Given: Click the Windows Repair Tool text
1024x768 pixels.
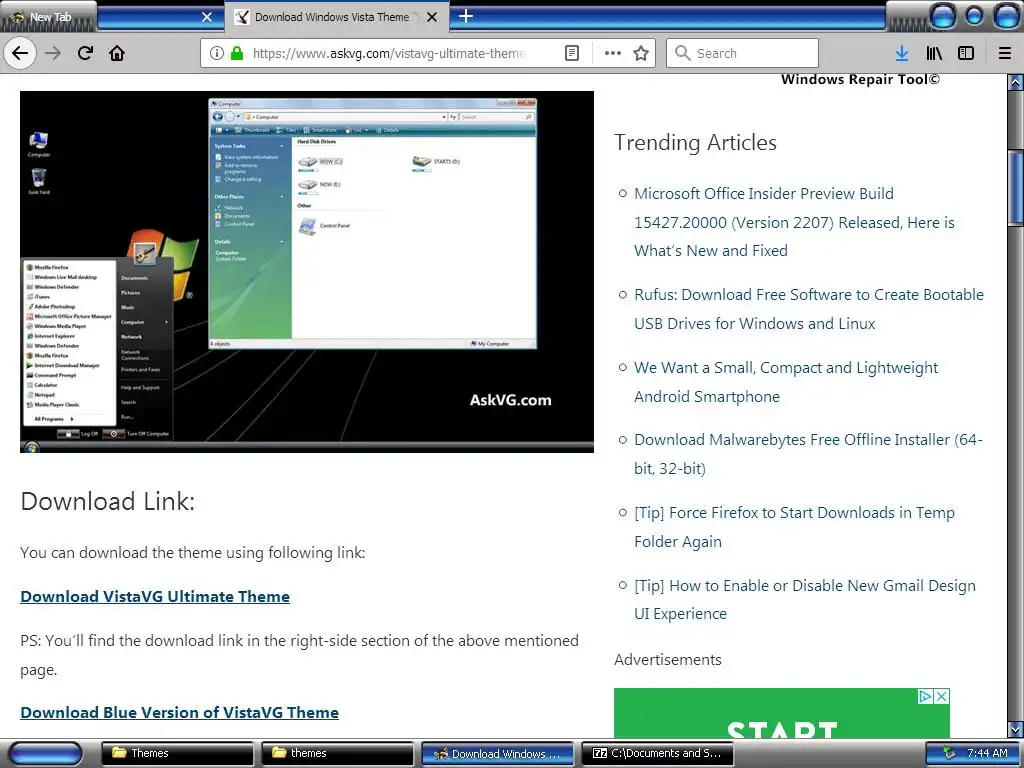Looking at the screenshot, I should pos(860,79).
